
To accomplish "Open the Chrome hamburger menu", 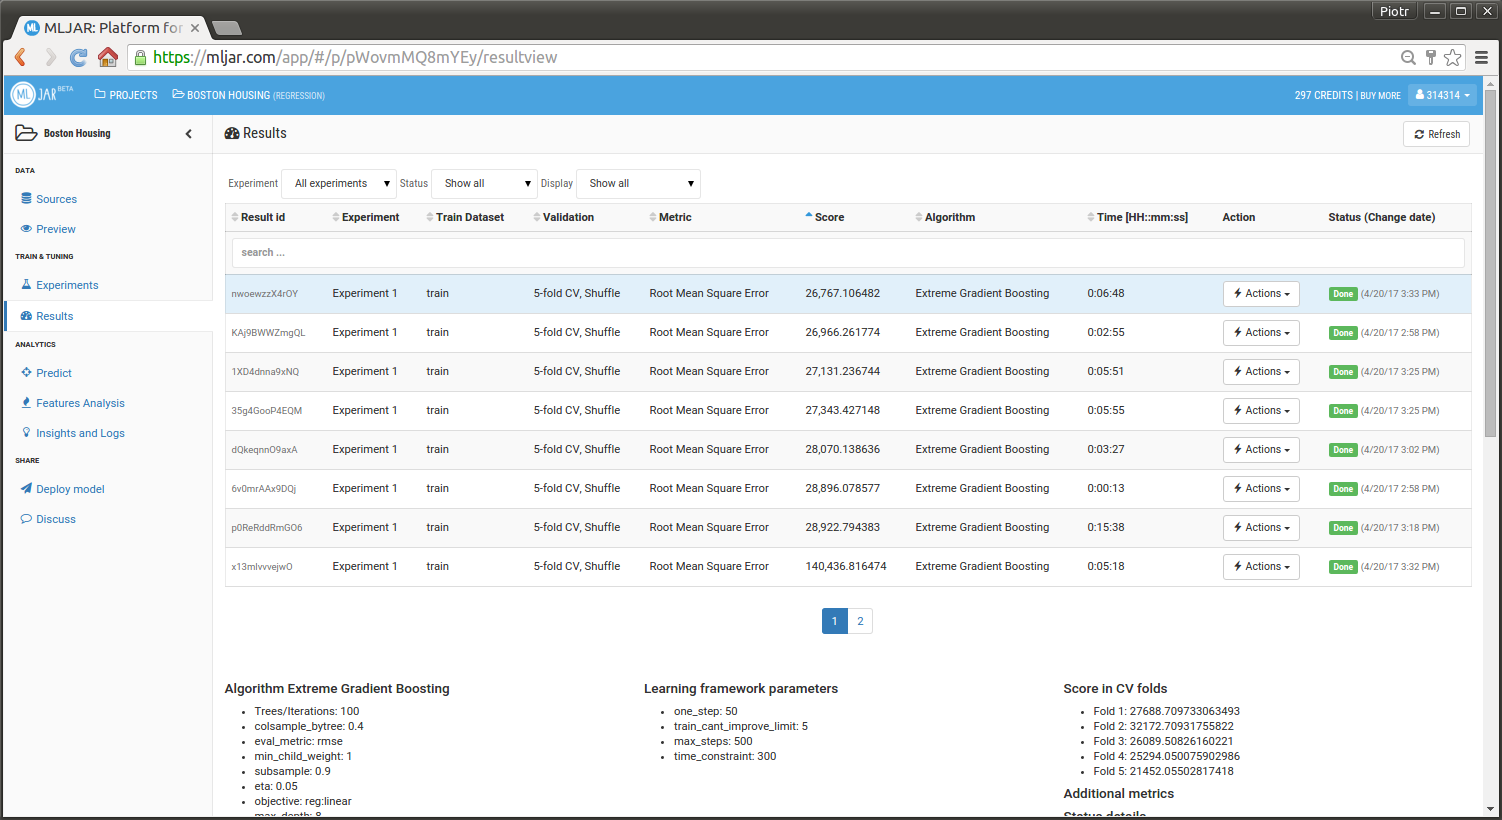I will pos(1482,57).
